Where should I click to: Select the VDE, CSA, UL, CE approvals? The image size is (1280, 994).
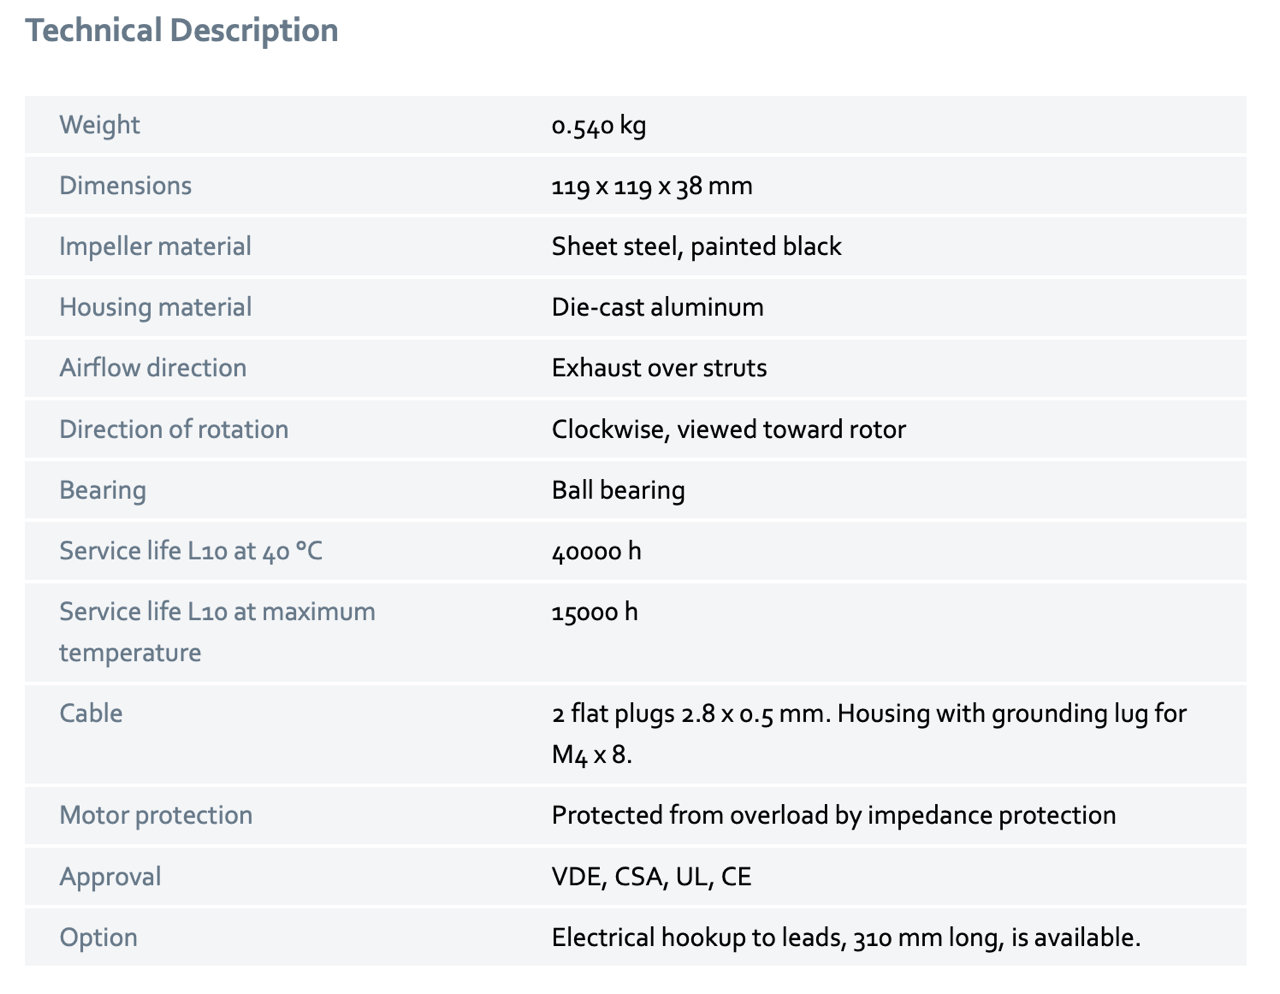tap(651, 877)
